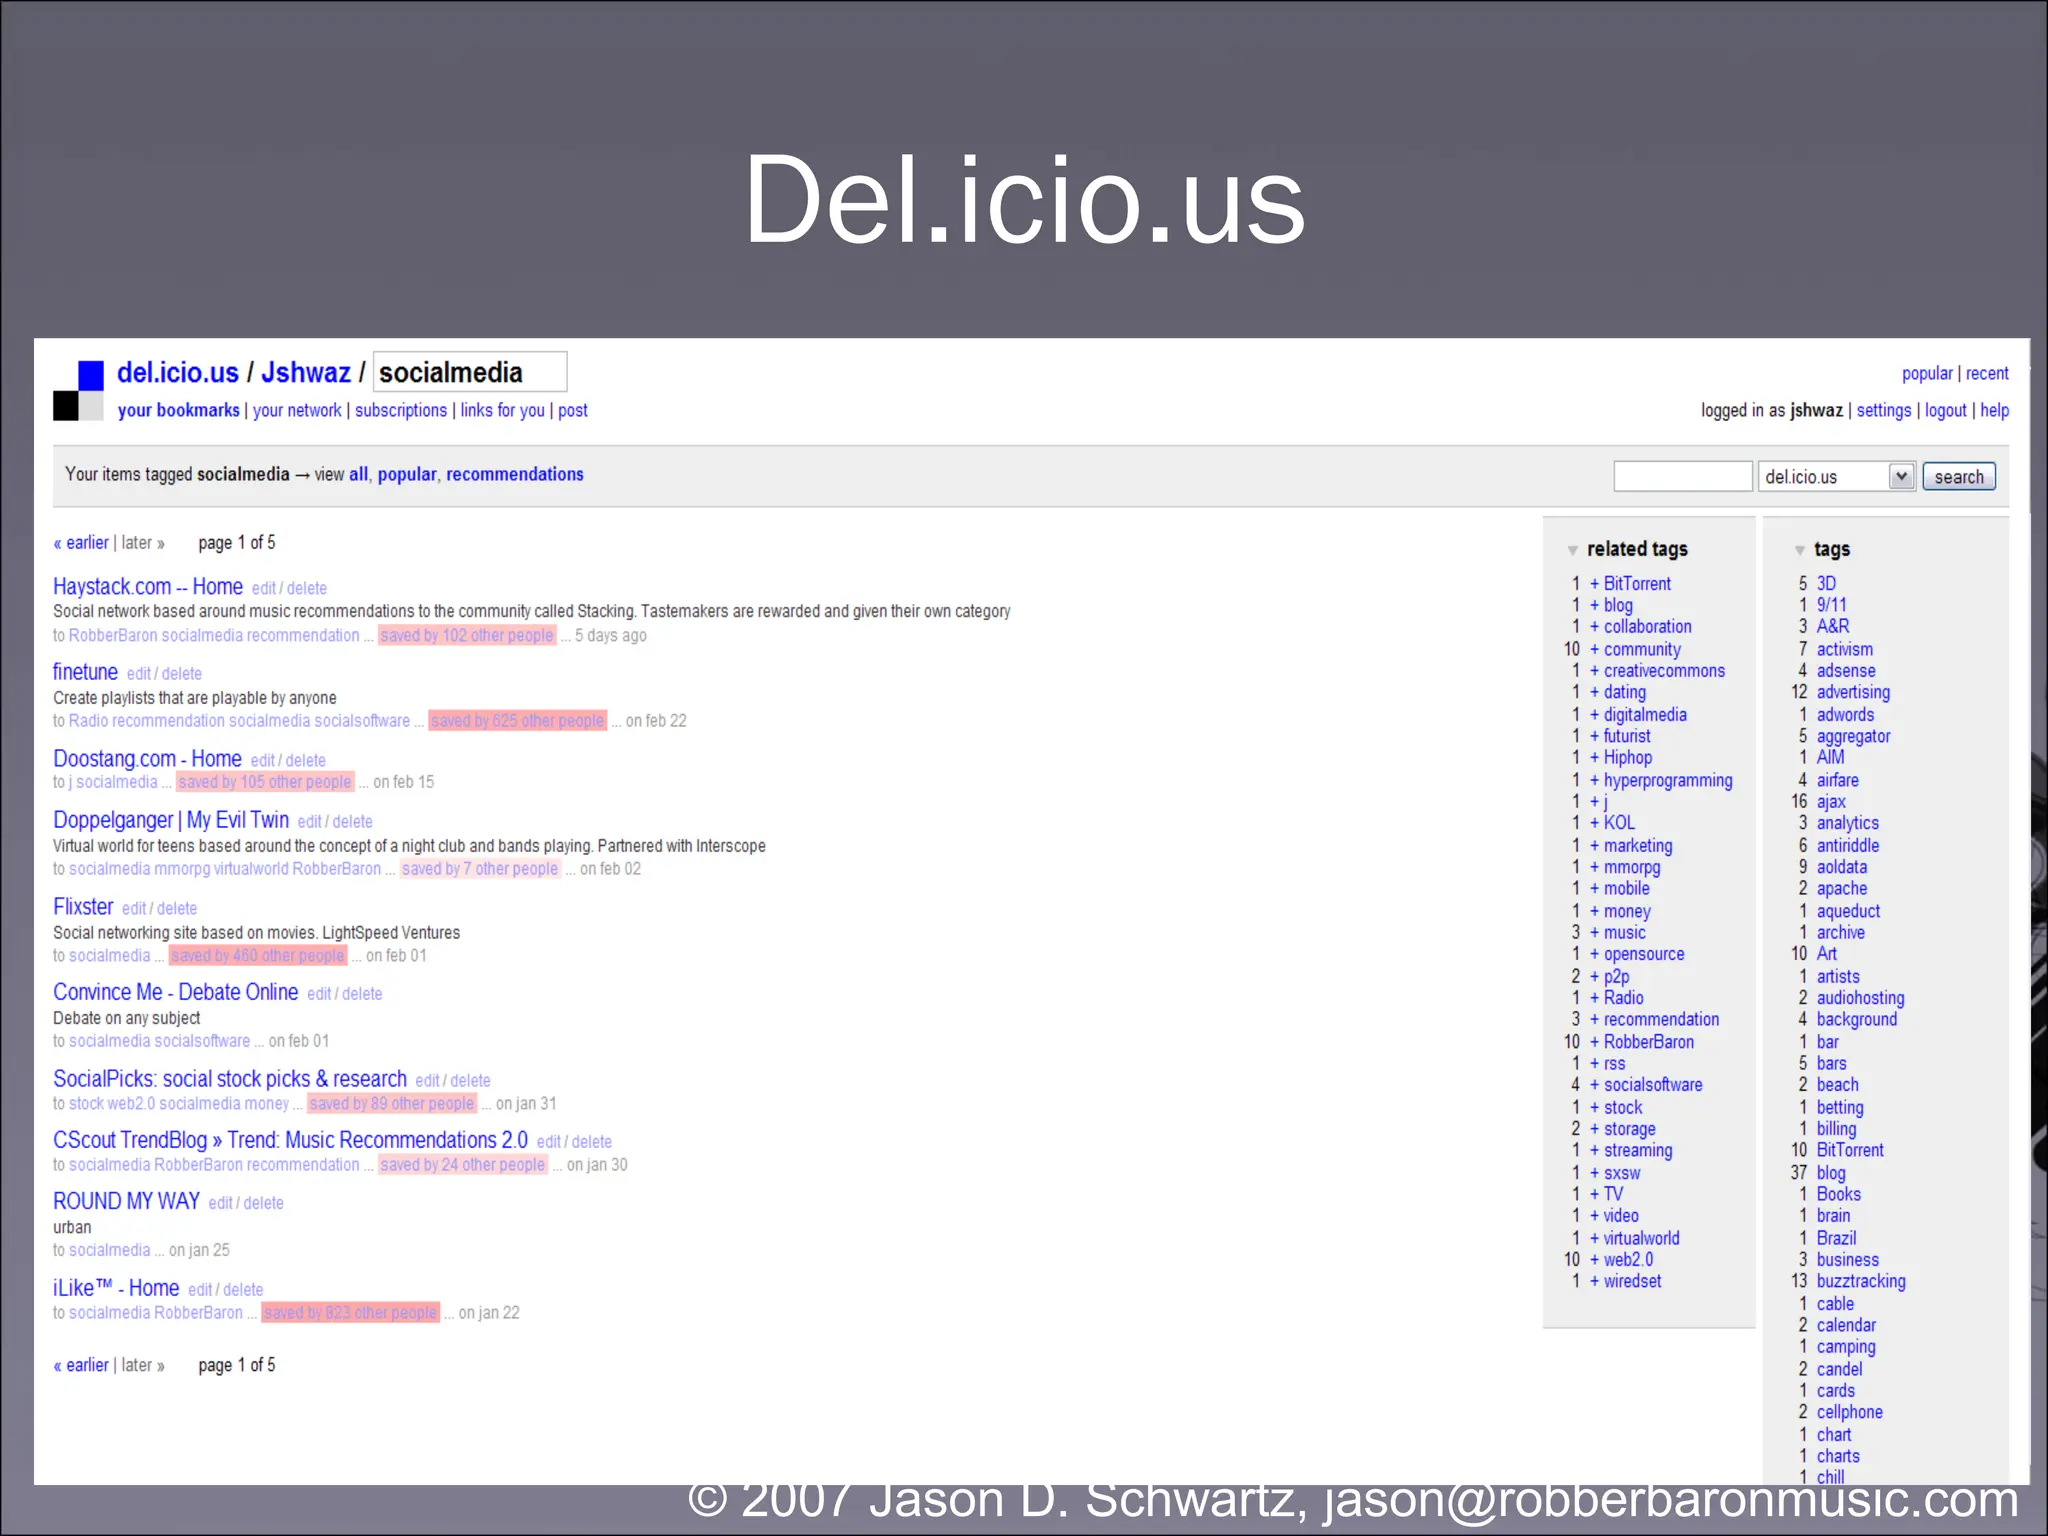Open iLike - Home bookmark
Image resolution: width=2048 pixels, height=1536 pixels.
coord(116,1288)
